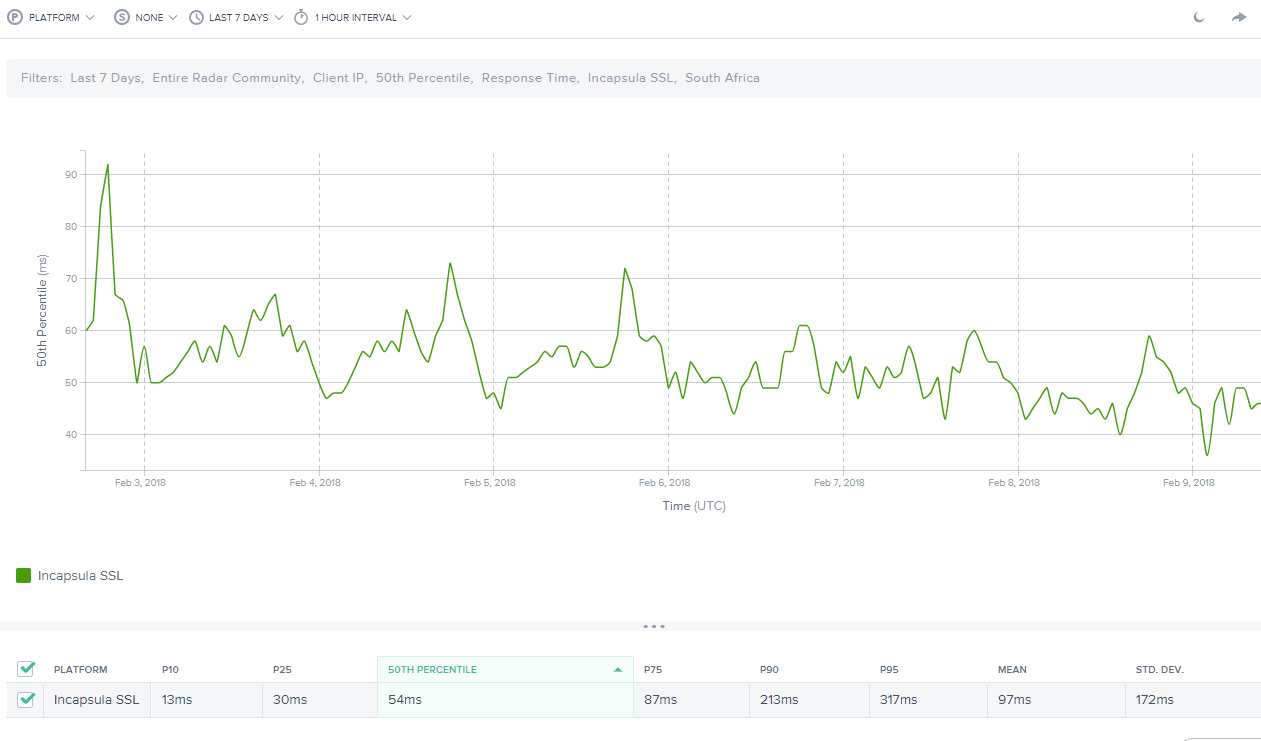Expand the 1 HOUR INTERVAL dropdown chevron
Screen dimensions: 1261x741
[407, 18]
